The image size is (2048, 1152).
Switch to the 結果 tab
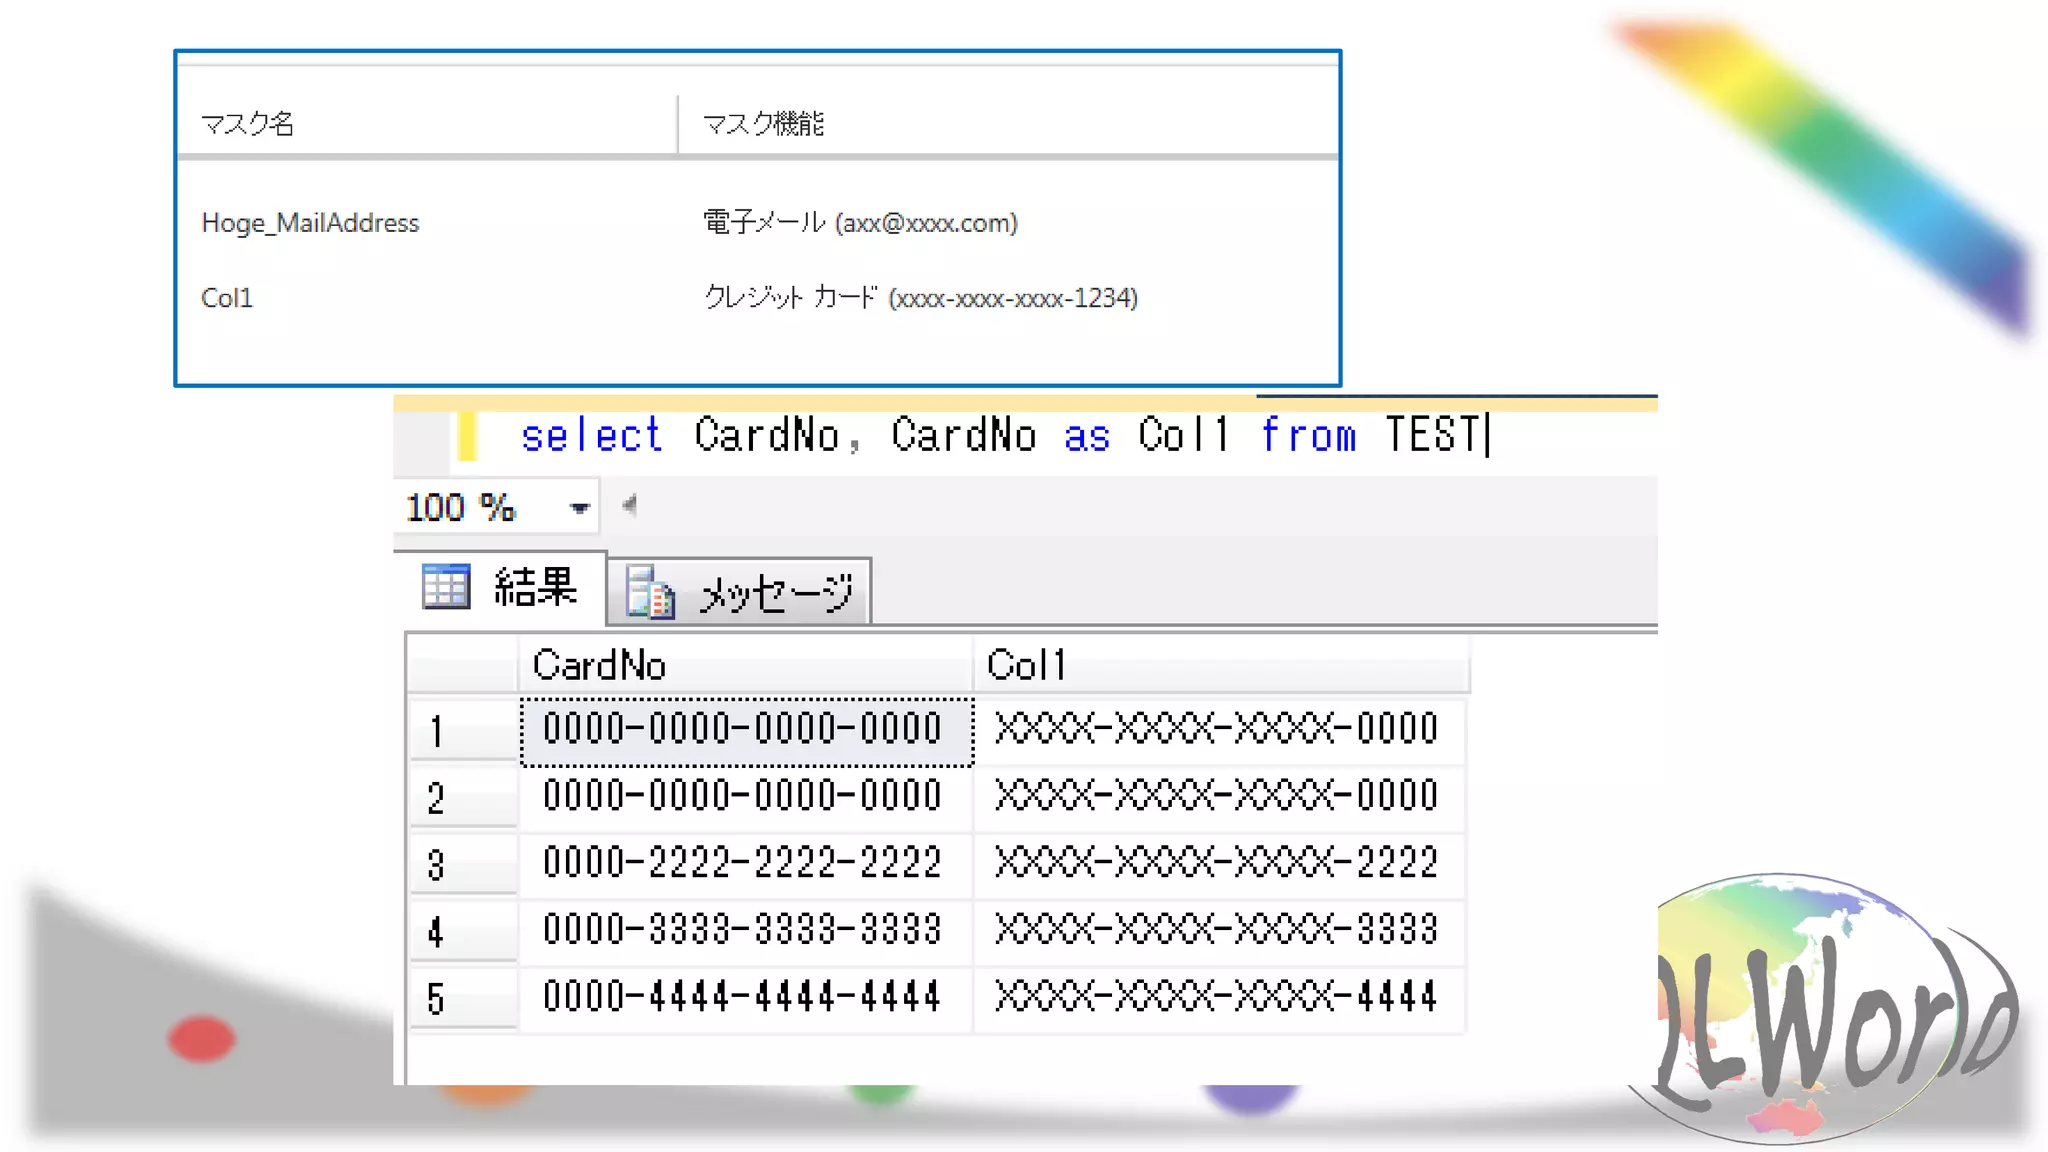point(534,587)
